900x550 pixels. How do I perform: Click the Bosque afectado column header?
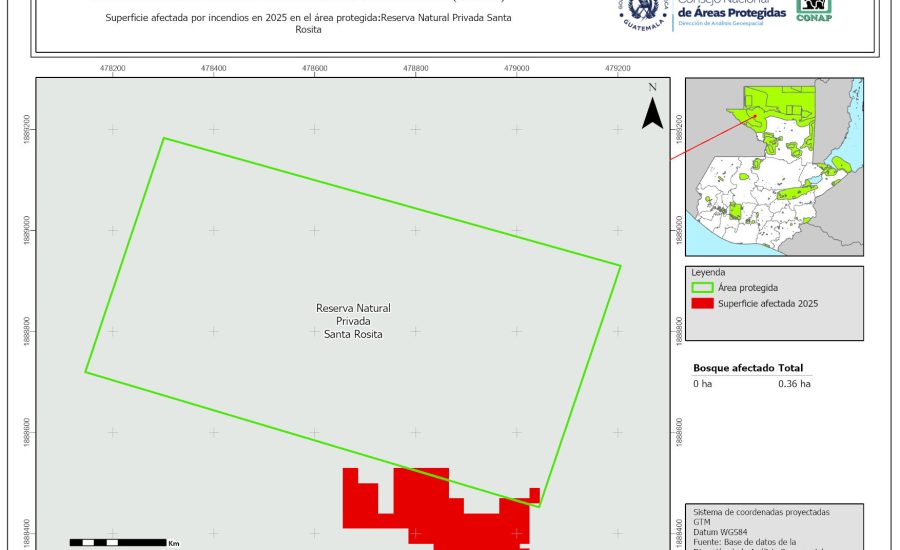[733, 368]
